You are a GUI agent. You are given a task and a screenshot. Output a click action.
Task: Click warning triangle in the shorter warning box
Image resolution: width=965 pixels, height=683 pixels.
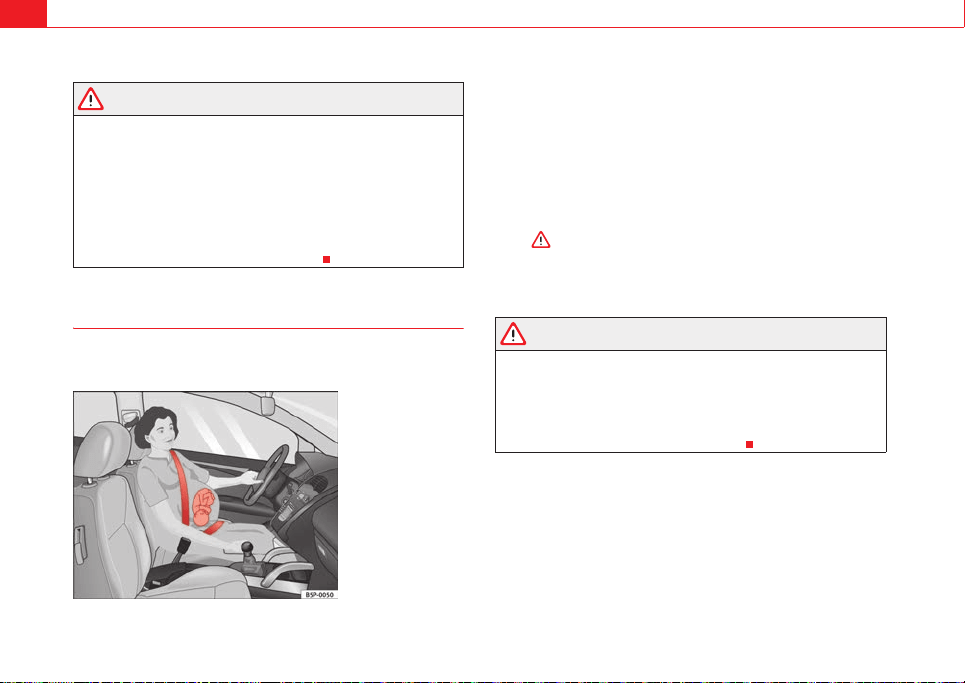[x=513, y=334]
